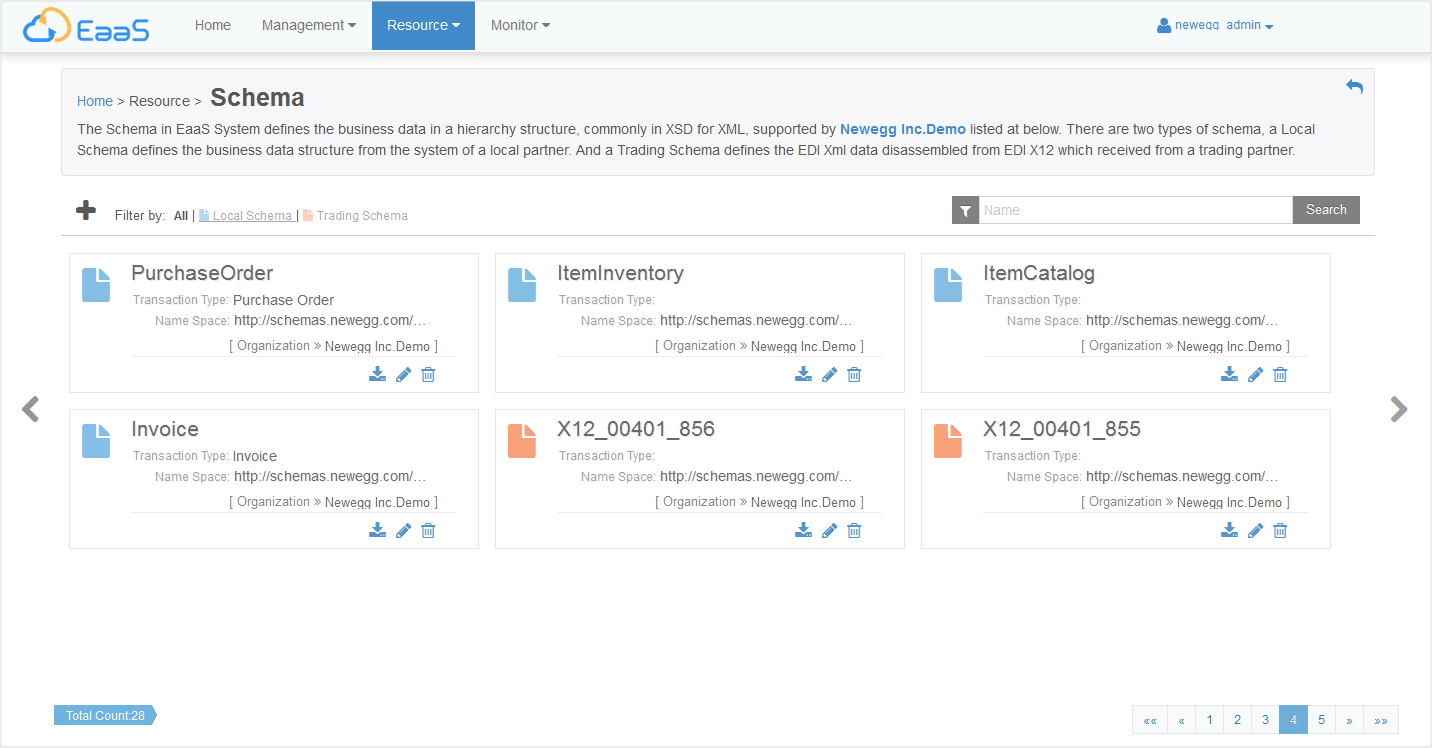Open the Resource menu
1432x748 pixels.
click(x=423, y=26)
